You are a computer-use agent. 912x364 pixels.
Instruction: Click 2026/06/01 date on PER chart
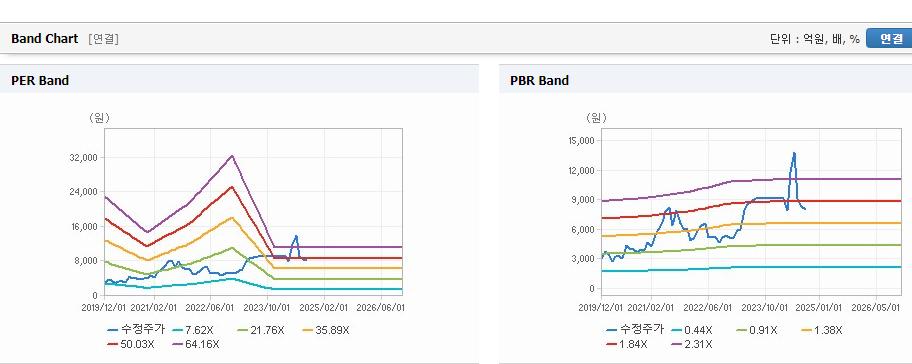[380, 307]
